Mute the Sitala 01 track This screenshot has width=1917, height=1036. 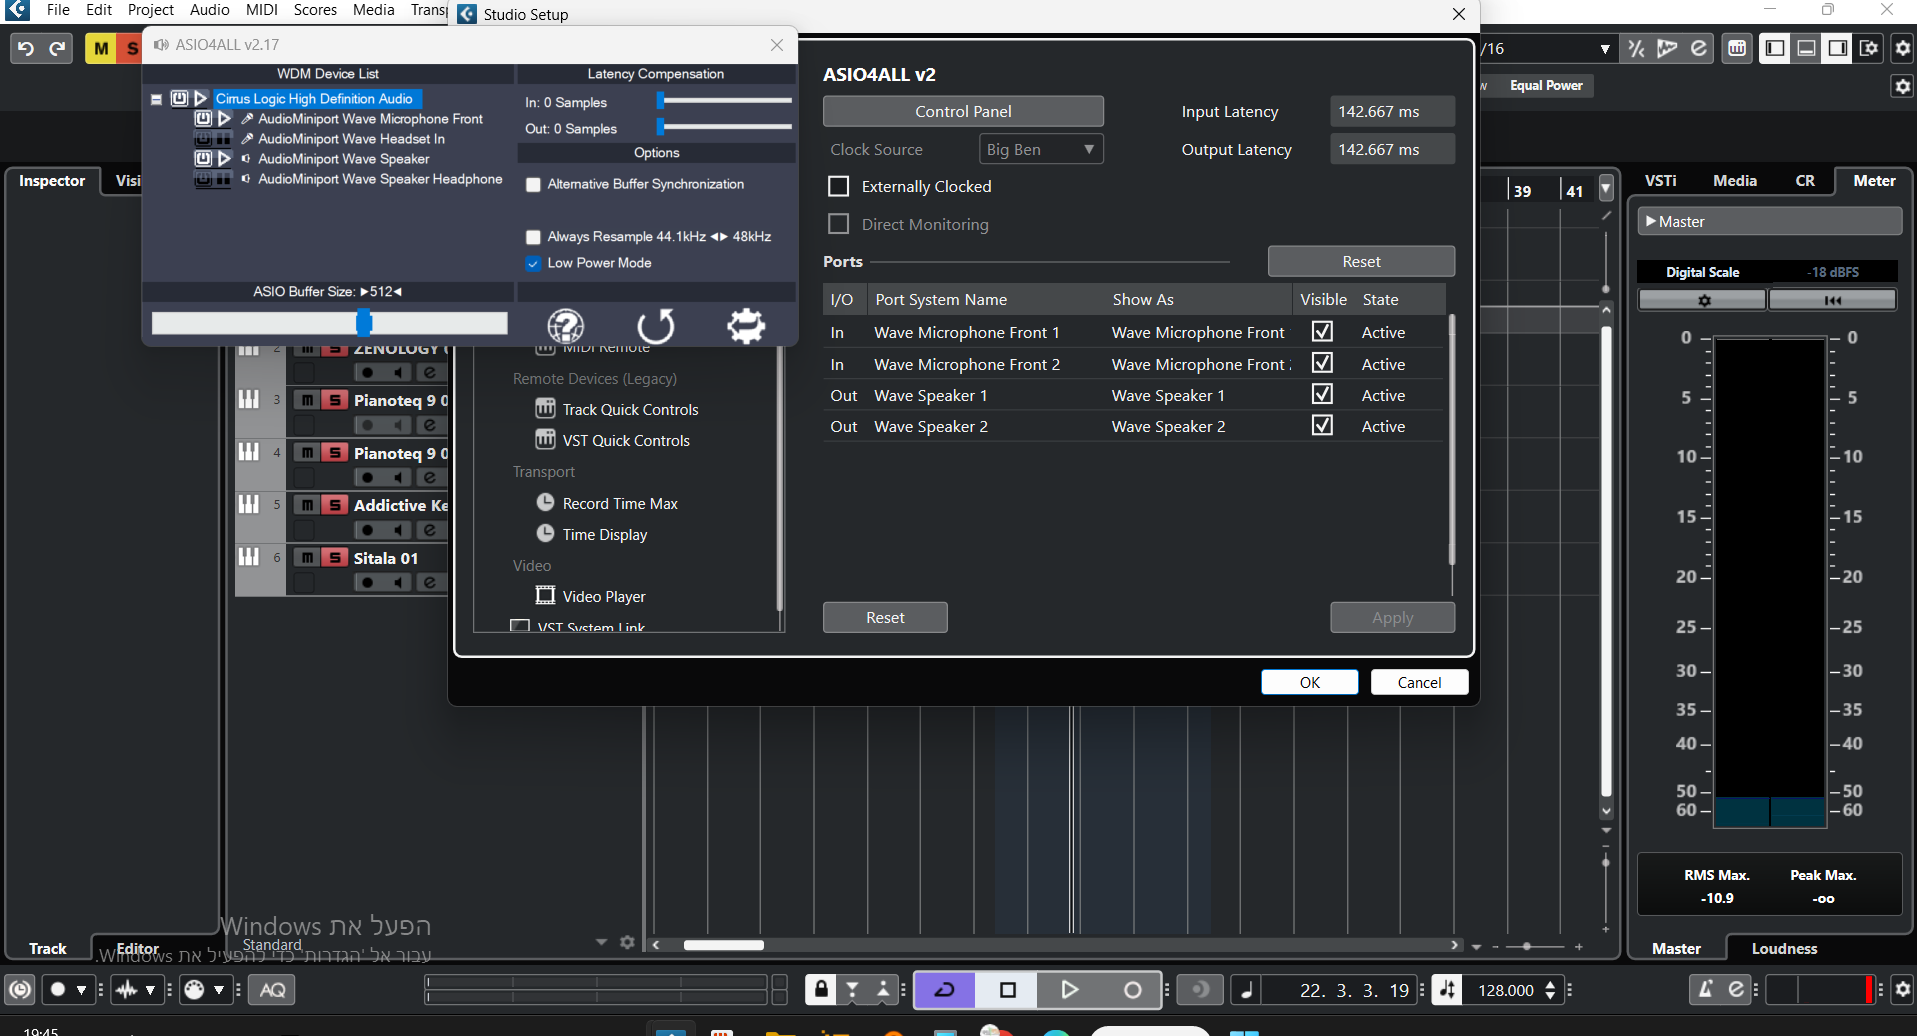coord(308,558)
